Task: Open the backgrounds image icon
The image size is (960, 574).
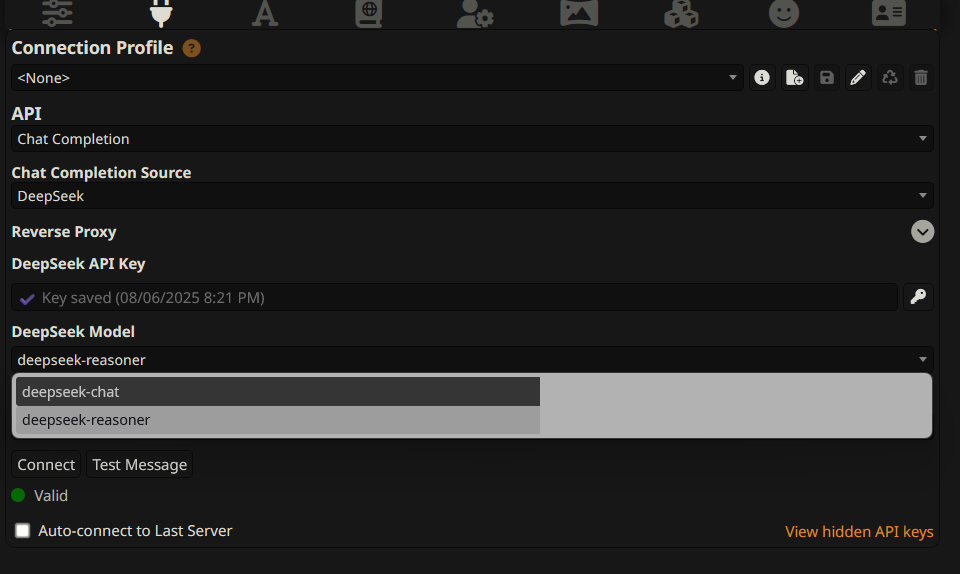Action: [579, 13]
